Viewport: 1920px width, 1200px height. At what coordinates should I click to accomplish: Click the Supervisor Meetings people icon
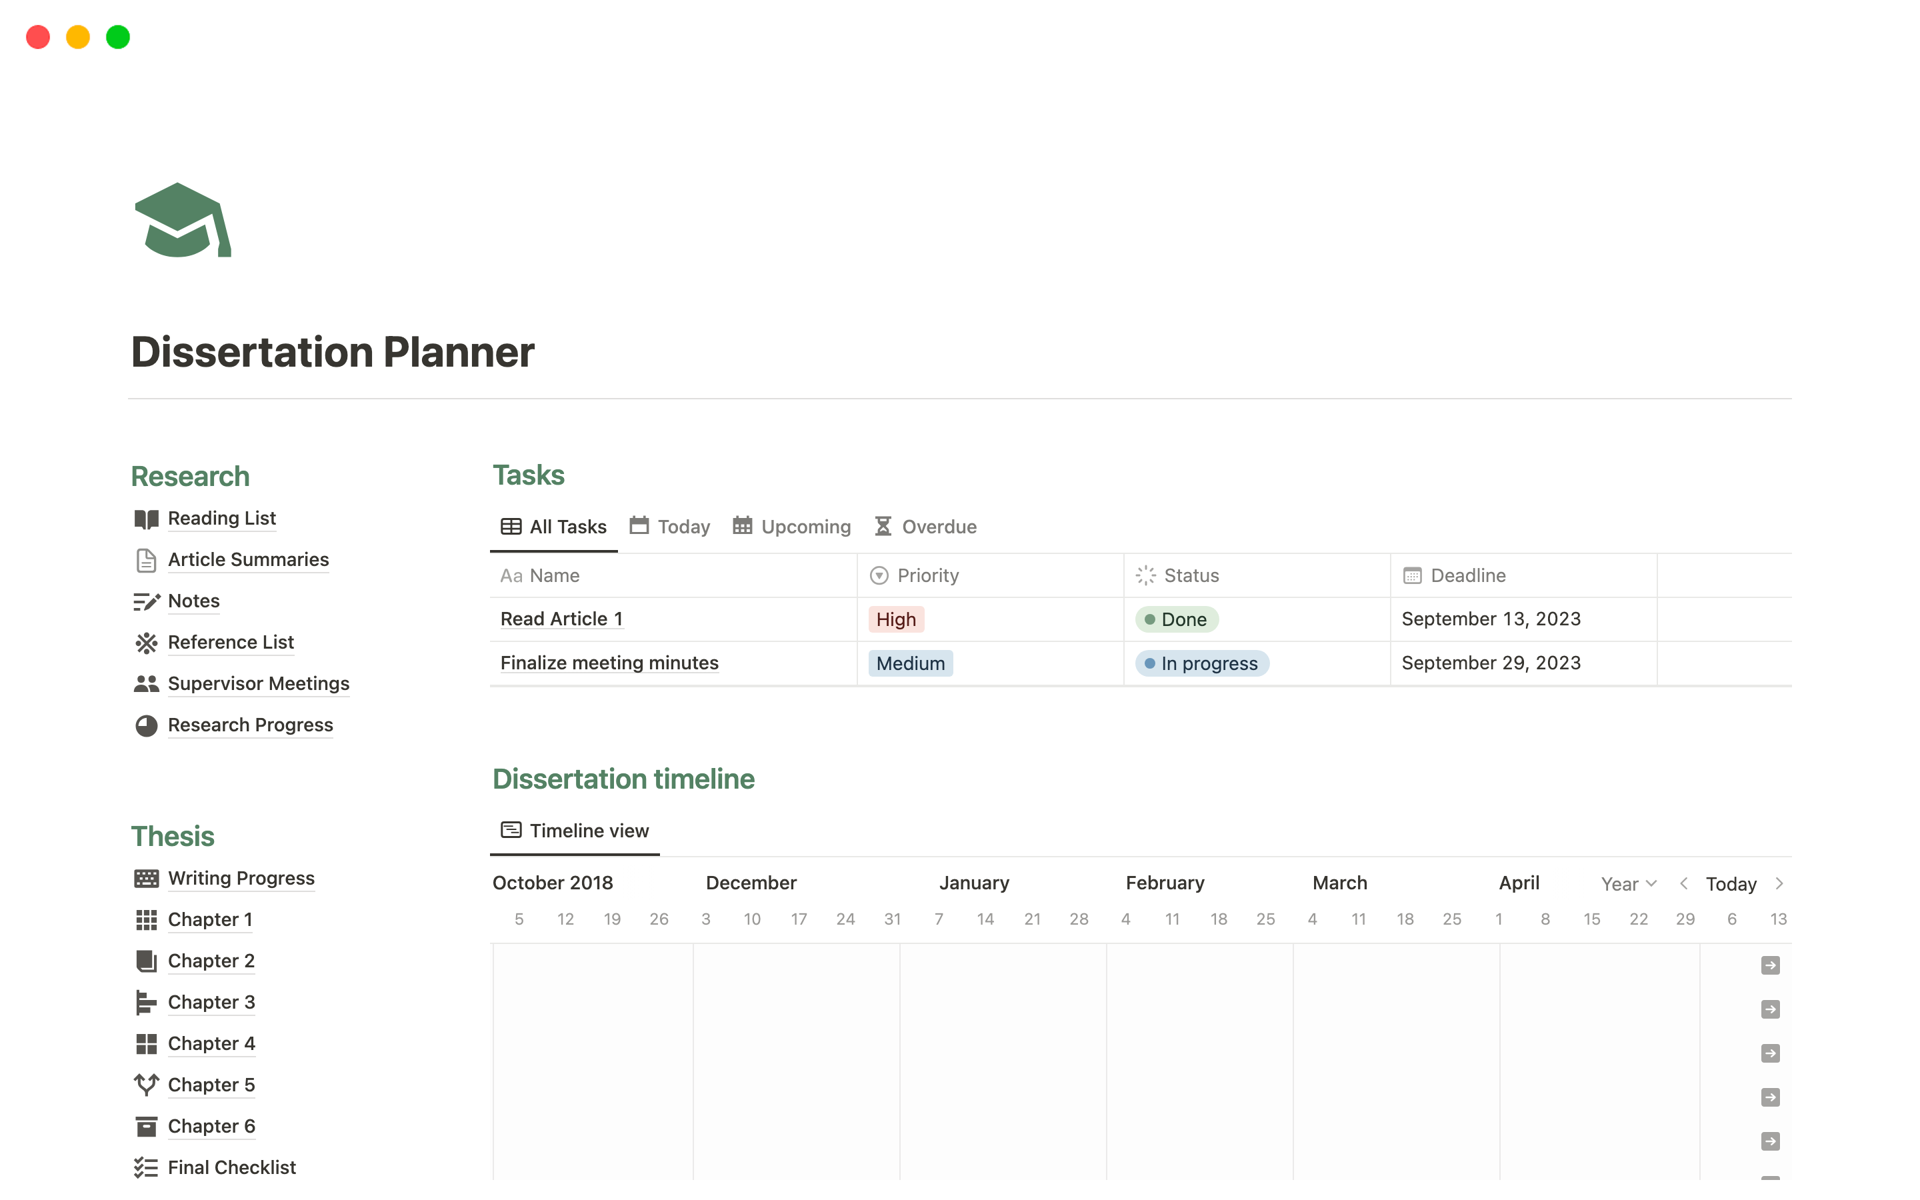(146, 684)
